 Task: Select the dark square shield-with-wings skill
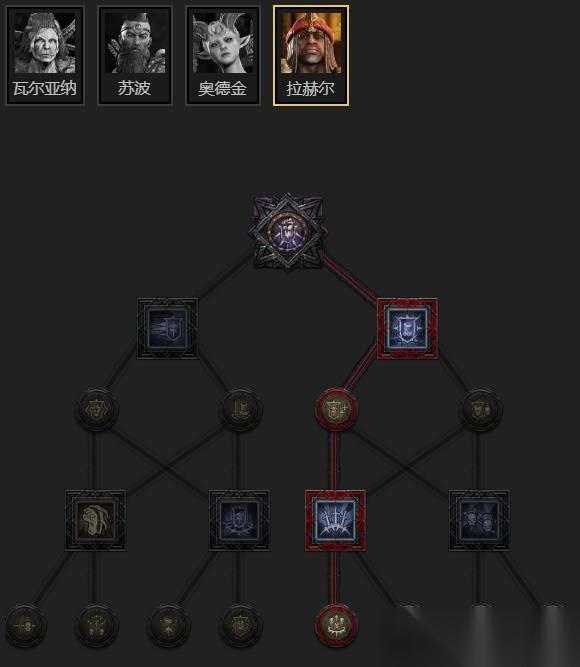[x=239, y=521]
